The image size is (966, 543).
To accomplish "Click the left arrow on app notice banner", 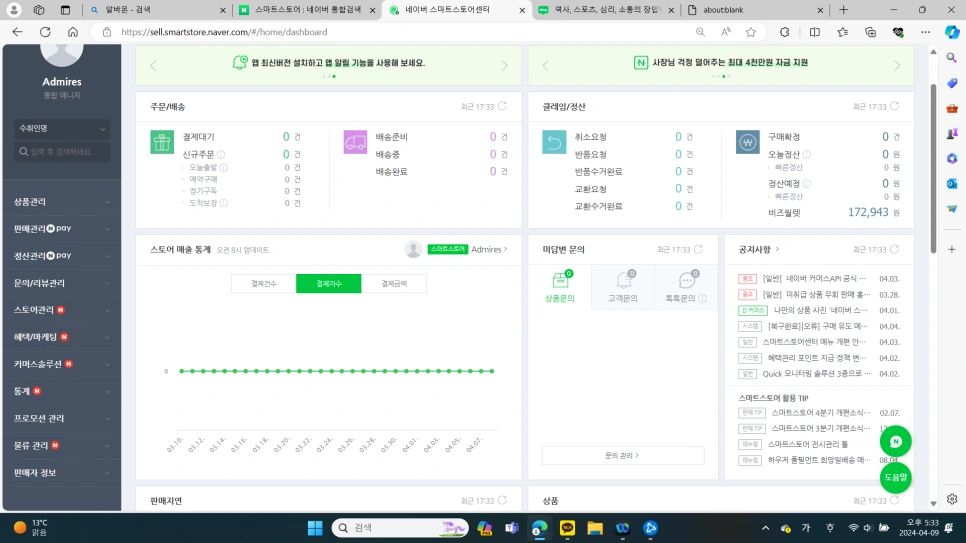I will pos(153,65).
